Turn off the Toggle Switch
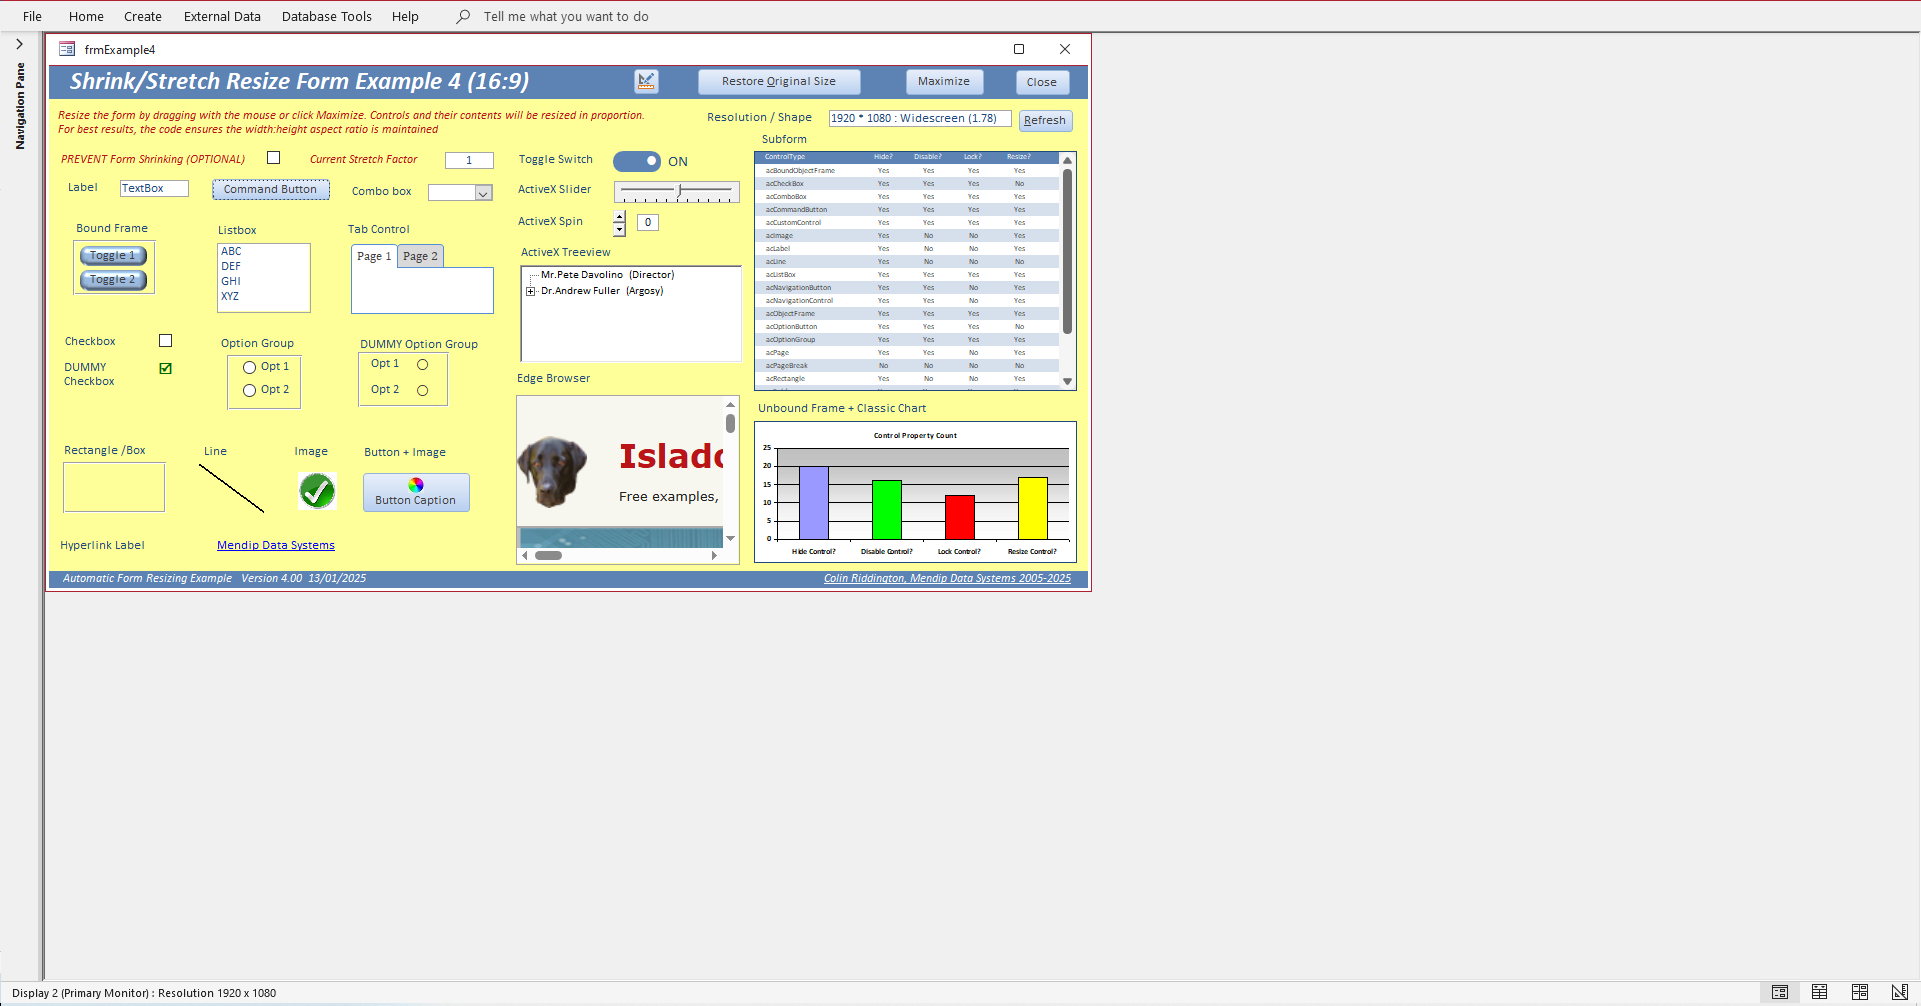This screenshot has height=1006, width=1921. (x=637, y=161)
